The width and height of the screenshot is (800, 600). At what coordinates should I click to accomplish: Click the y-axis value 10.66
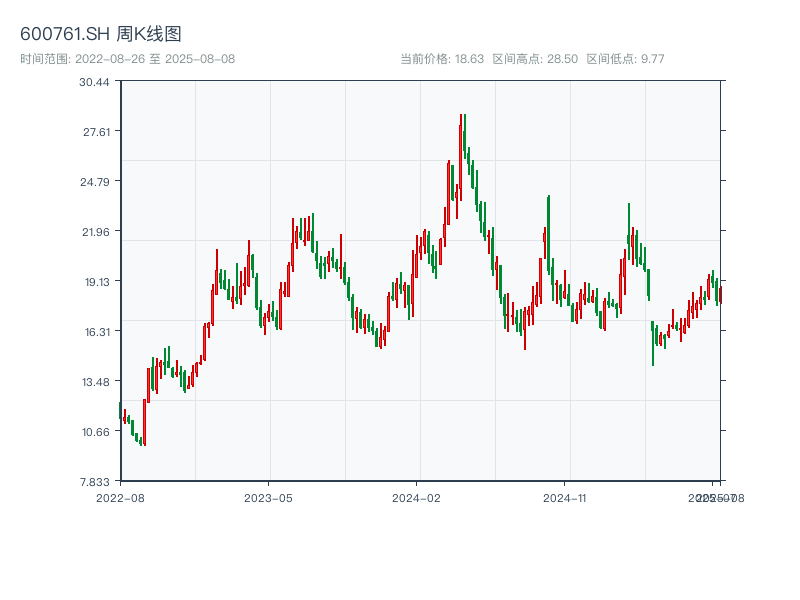pos(96,432)
